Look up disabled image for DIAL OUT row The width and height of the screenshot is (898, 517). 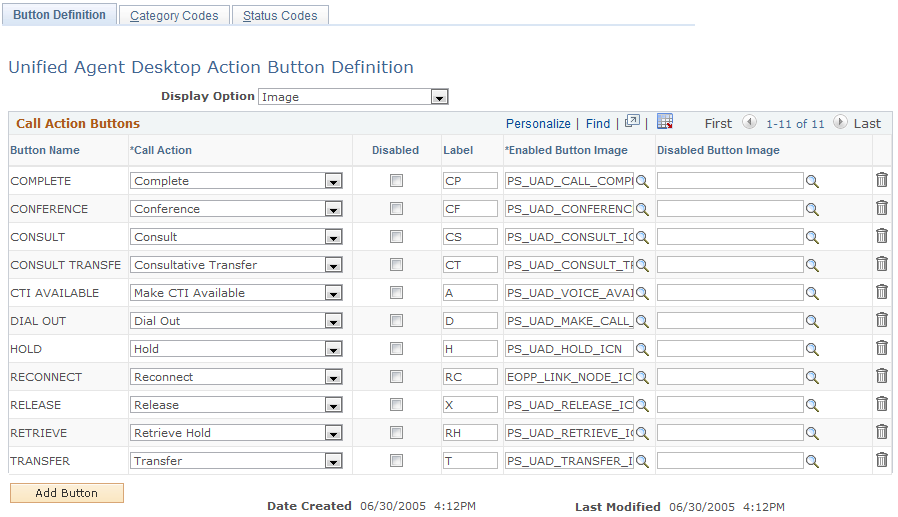812,321
